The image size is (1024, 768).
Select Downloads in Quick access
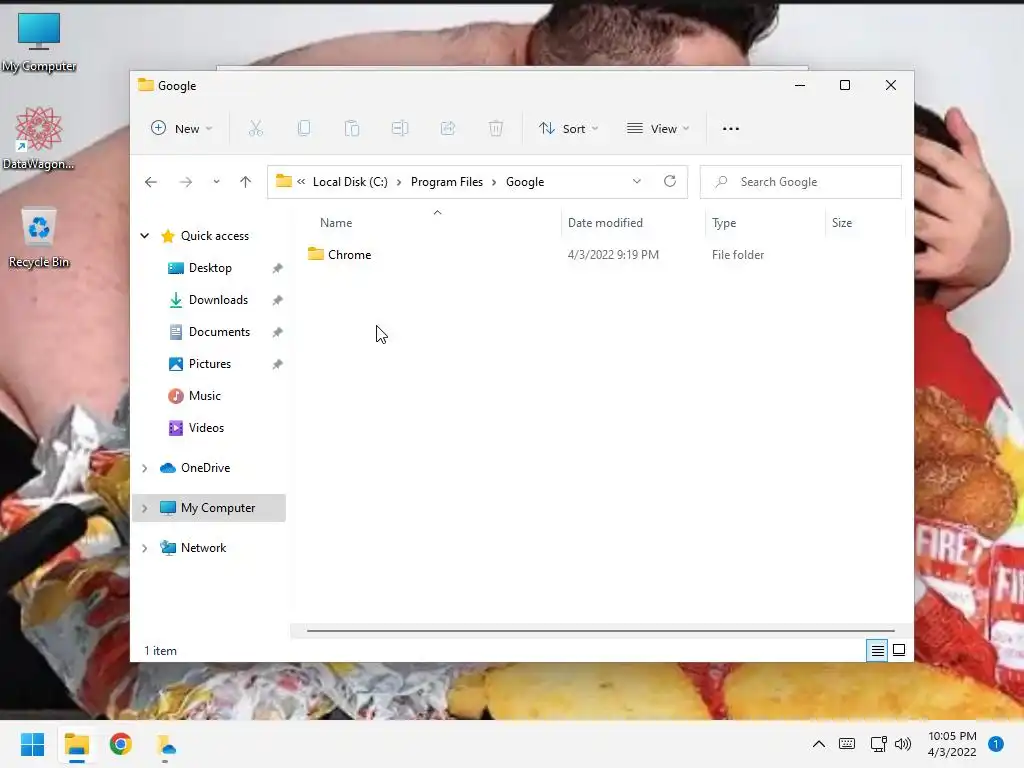(217, 300)
